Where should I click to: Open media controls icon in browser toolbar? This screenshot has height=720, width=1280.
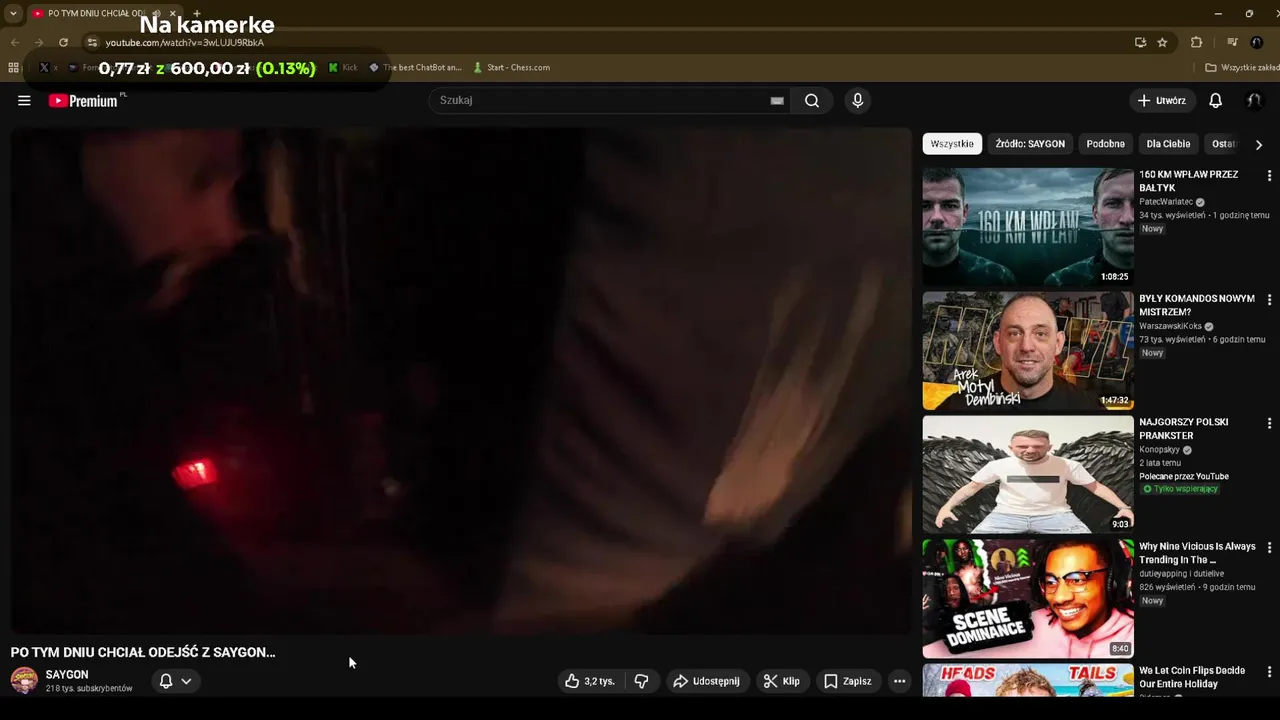pyautogui.click(x=1232, y=42)
